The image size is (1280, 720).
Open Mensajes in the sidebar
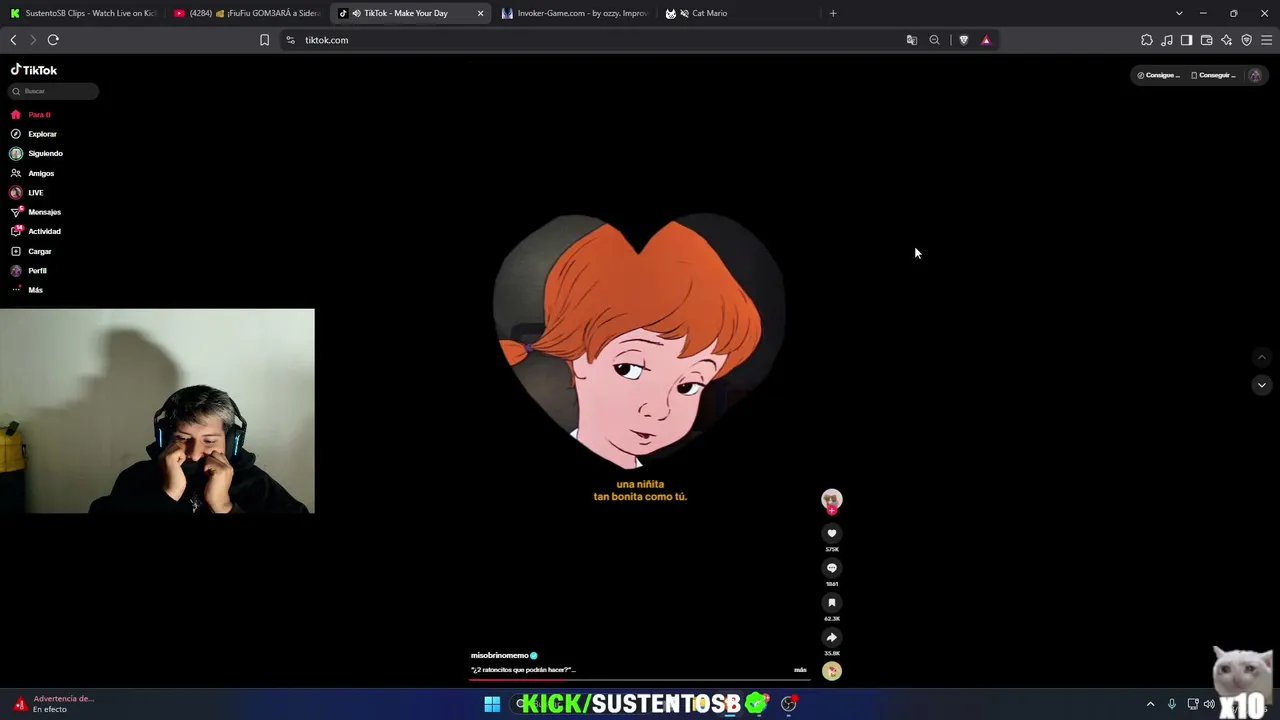pyautogui.click(x=36, y=212)
